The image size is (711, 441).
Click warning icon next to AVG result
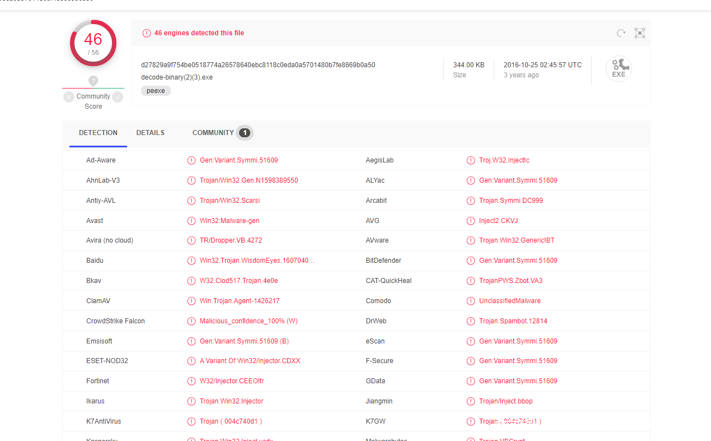[x=471, y=221]
